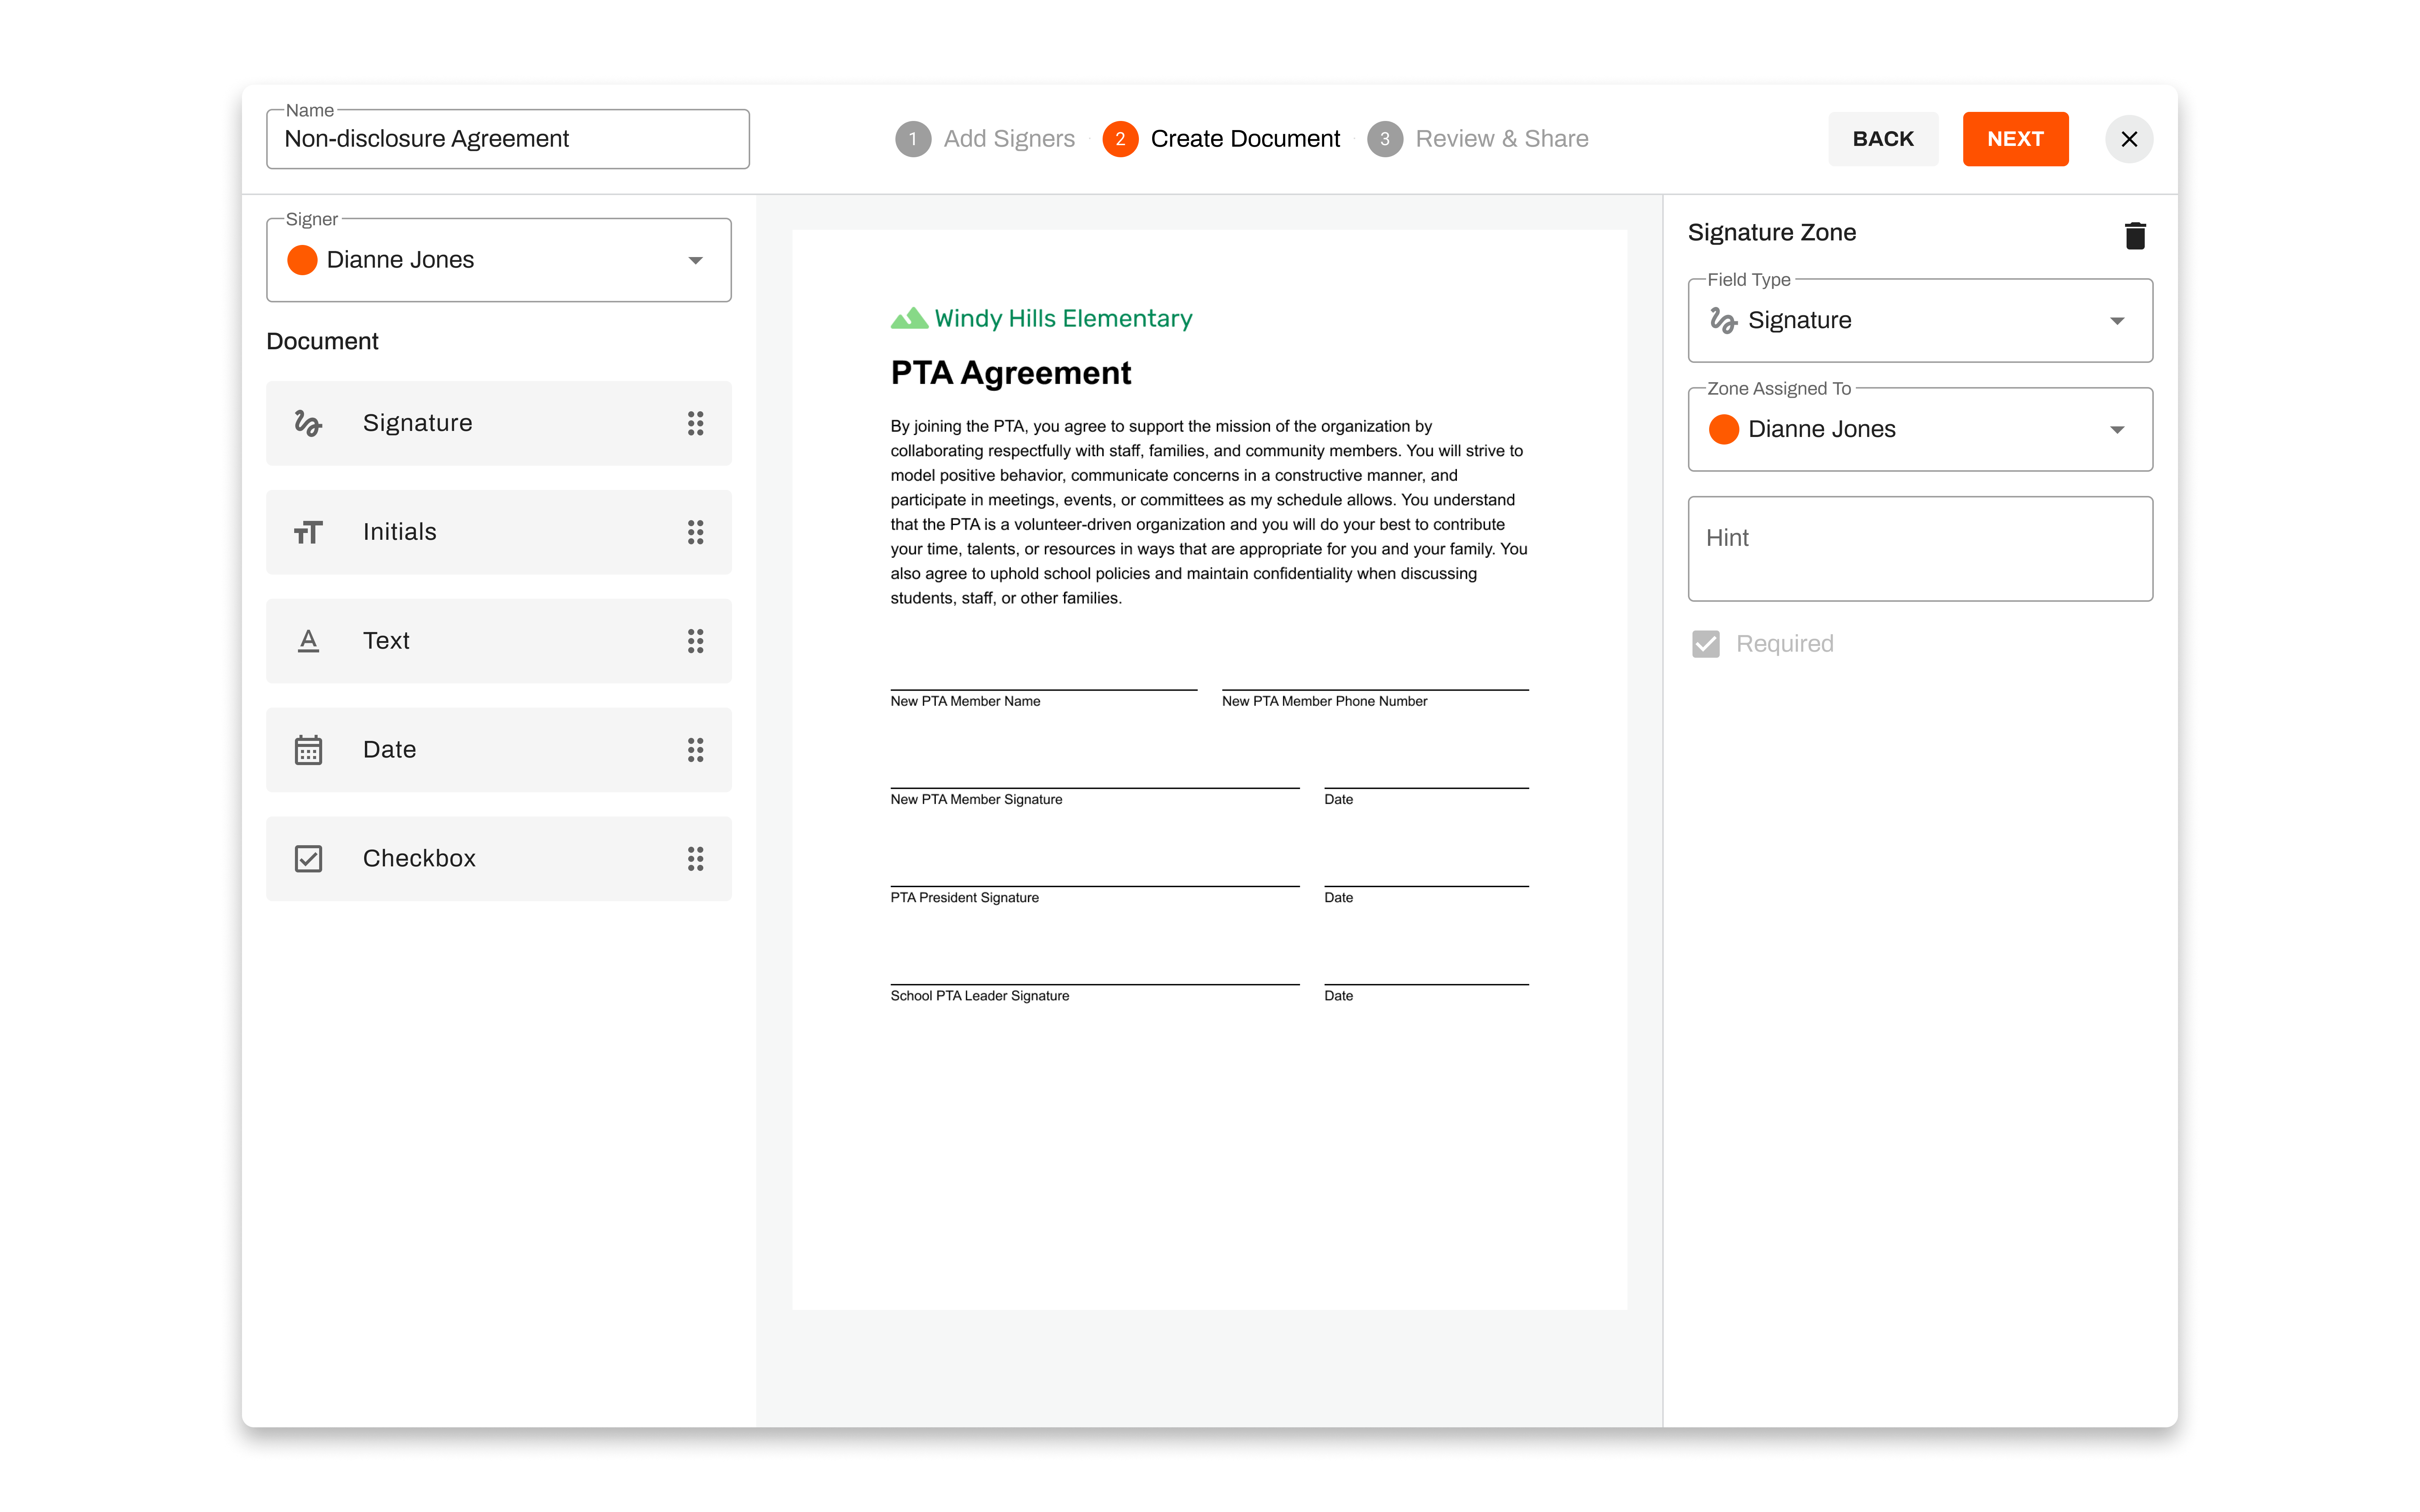Switch to the Add Signers step

(x=1008, y=138)
